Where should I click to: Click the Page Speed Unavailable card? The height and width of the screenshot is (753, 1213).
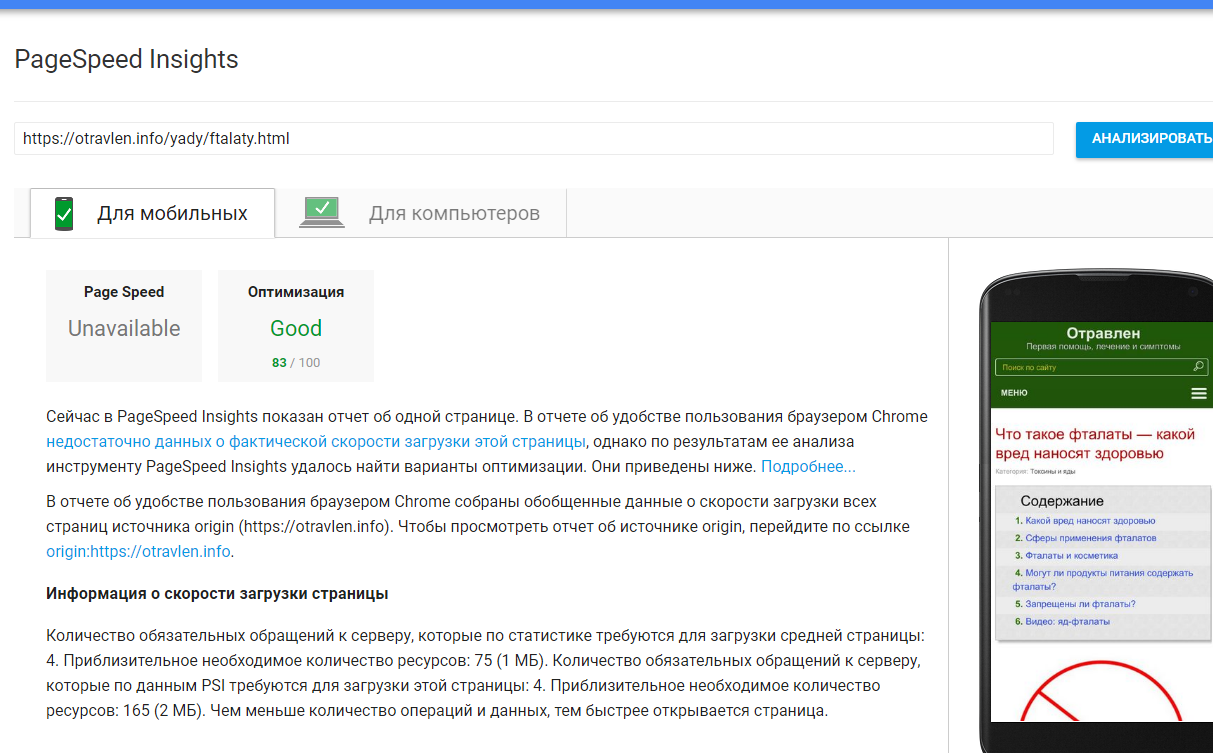(x=124, y=326)
